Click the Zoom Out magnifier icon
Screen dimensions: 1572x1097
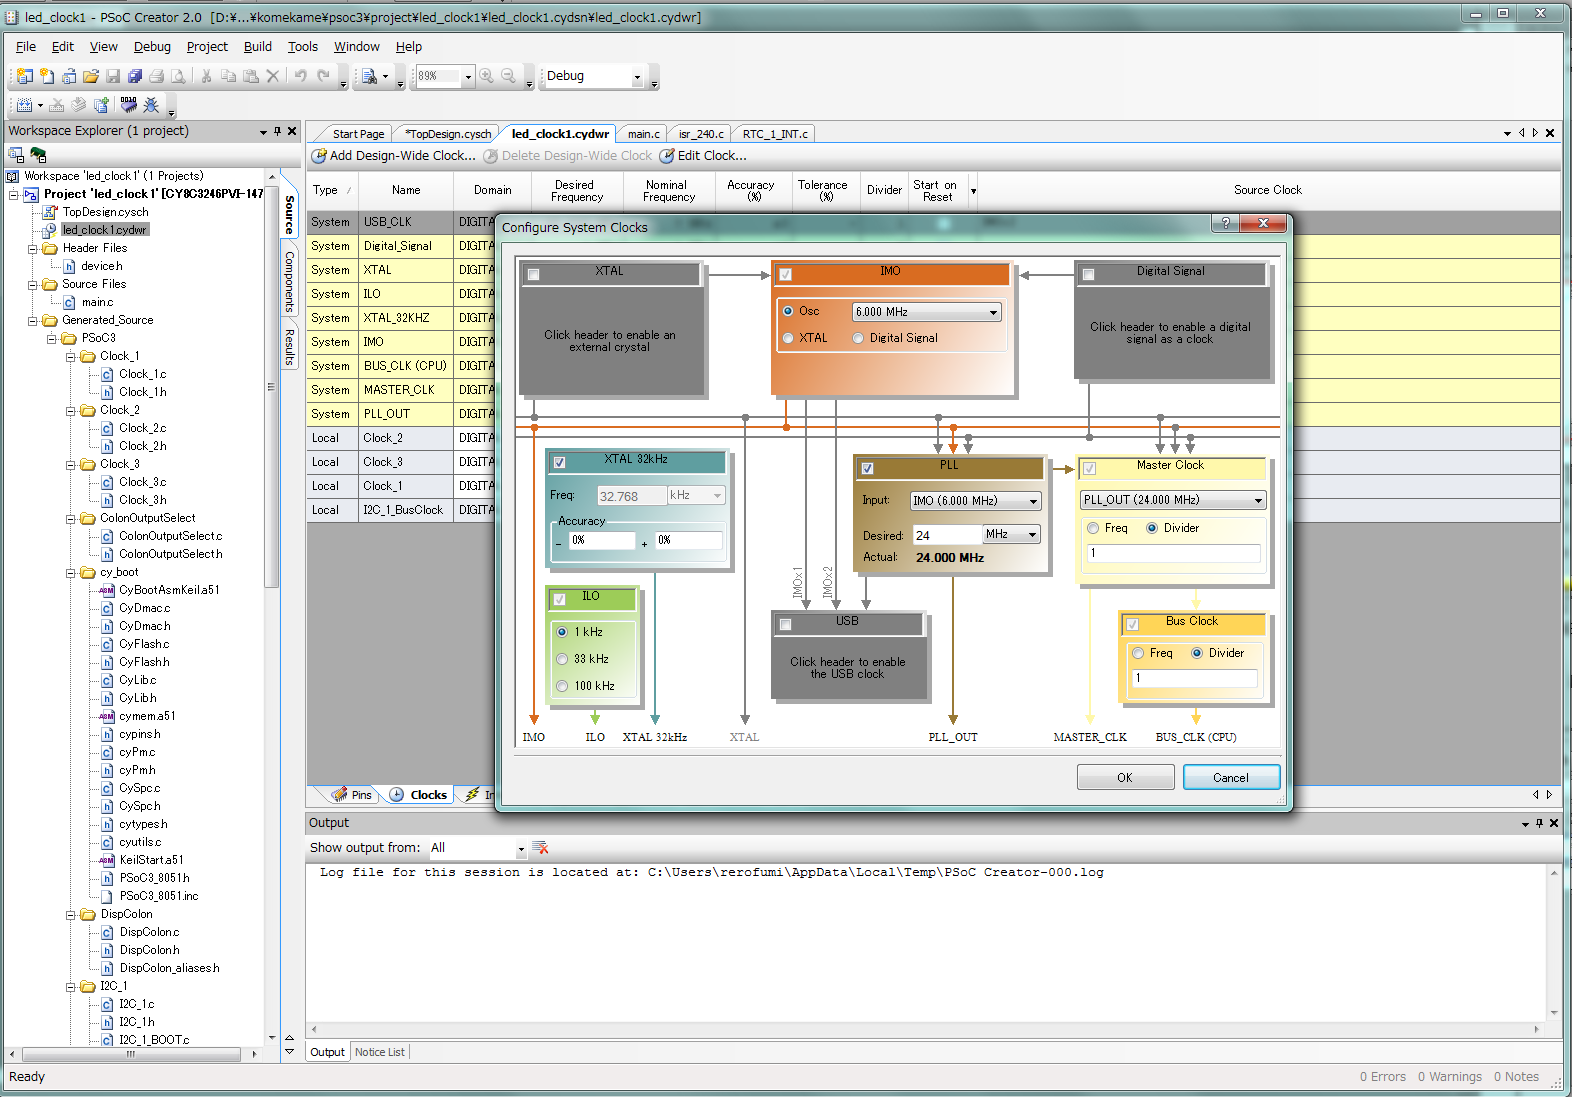coord(508,76)
